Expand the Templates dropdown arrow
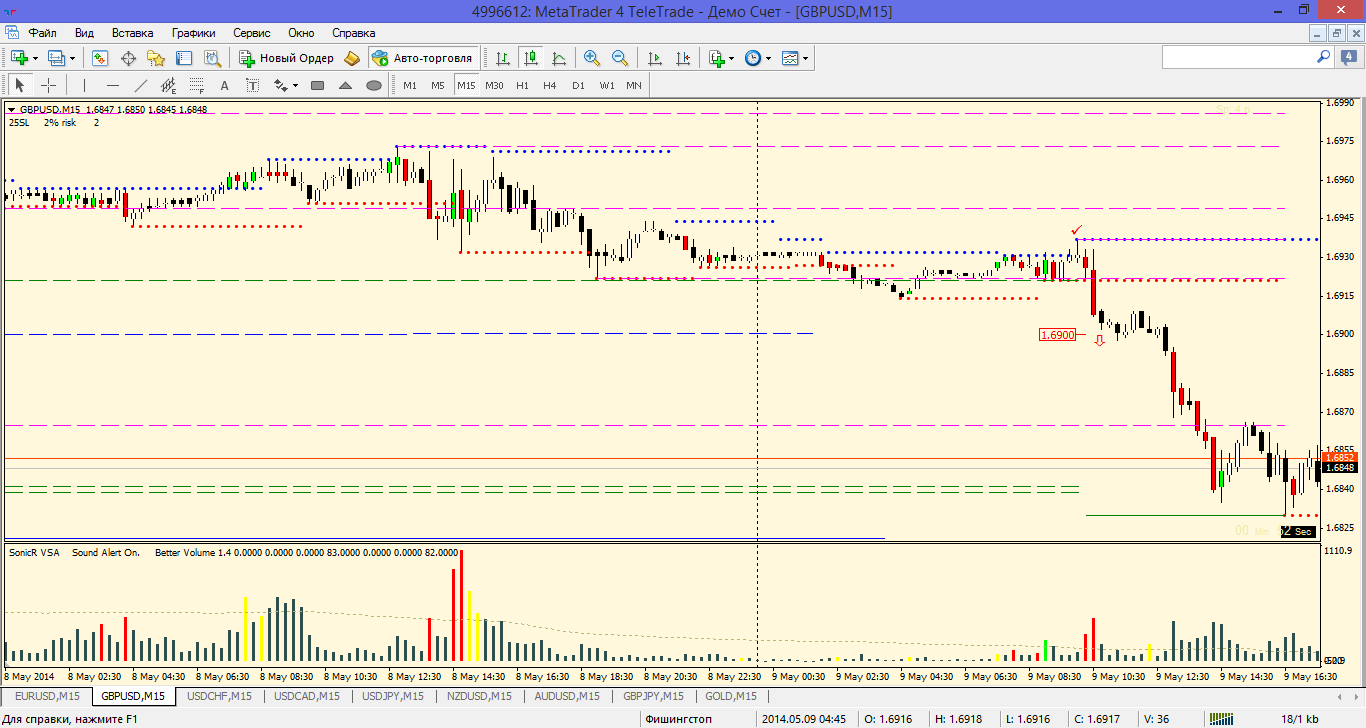1366x728 pixels. (x=806, y=58)
